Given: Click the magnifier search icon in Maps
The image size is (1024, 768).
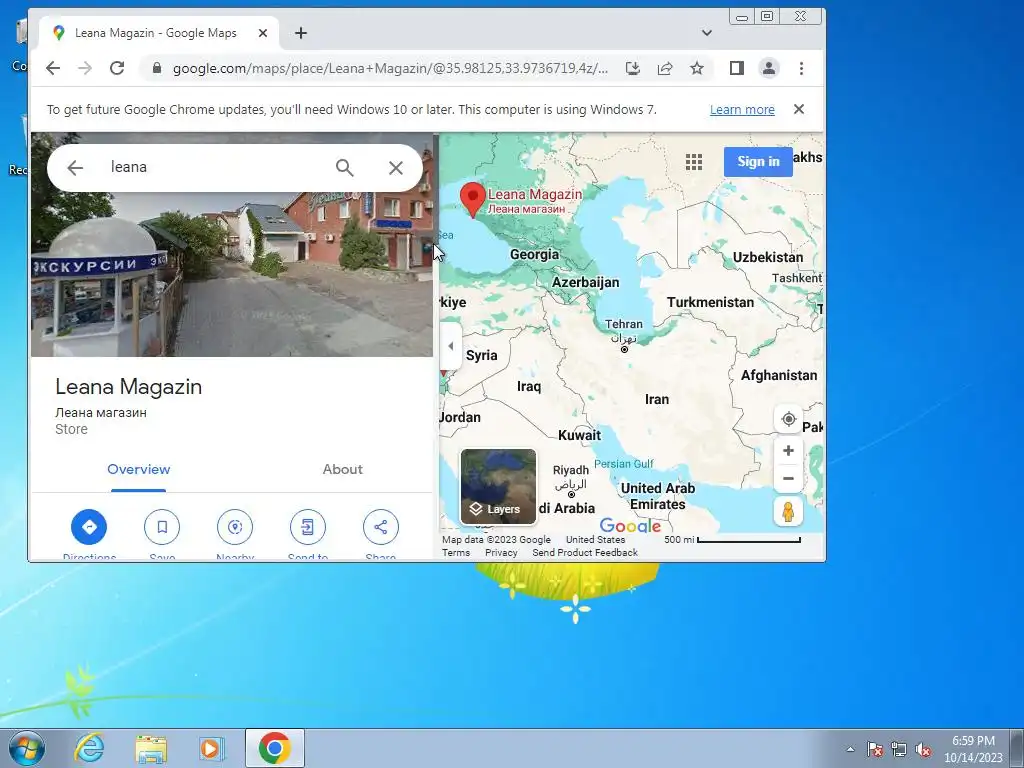Looking at the screenshot, I should point(345,168).
